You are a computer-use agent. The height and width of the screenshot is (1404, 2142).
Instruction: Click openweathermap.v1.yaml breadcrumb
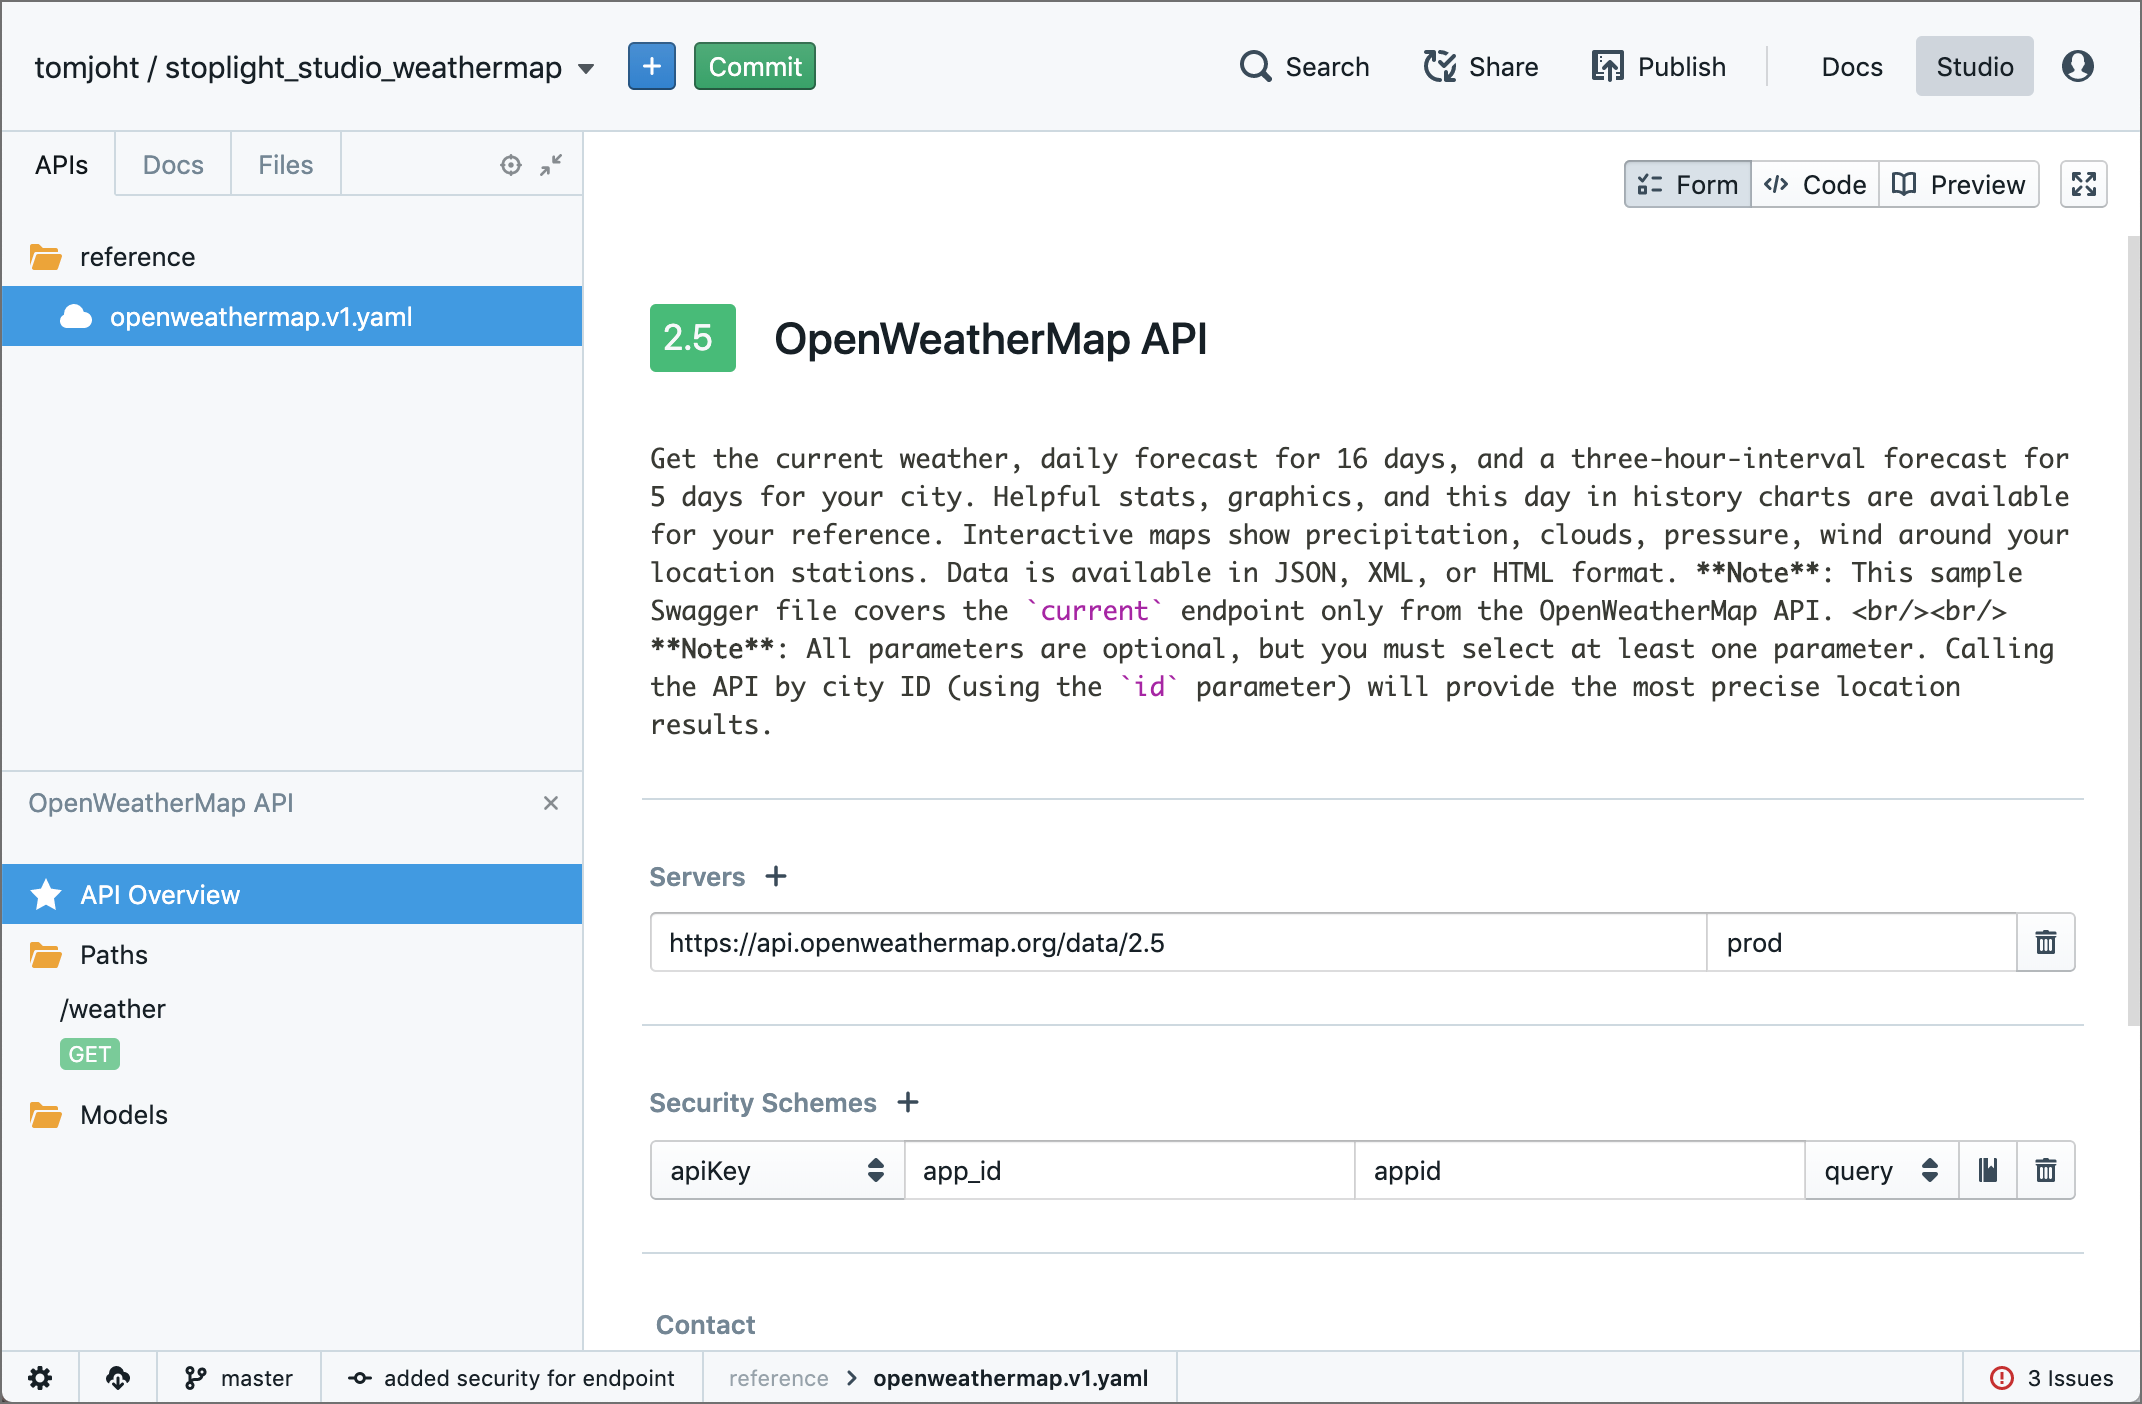pyautogui.click(x=1010, y=1378)
